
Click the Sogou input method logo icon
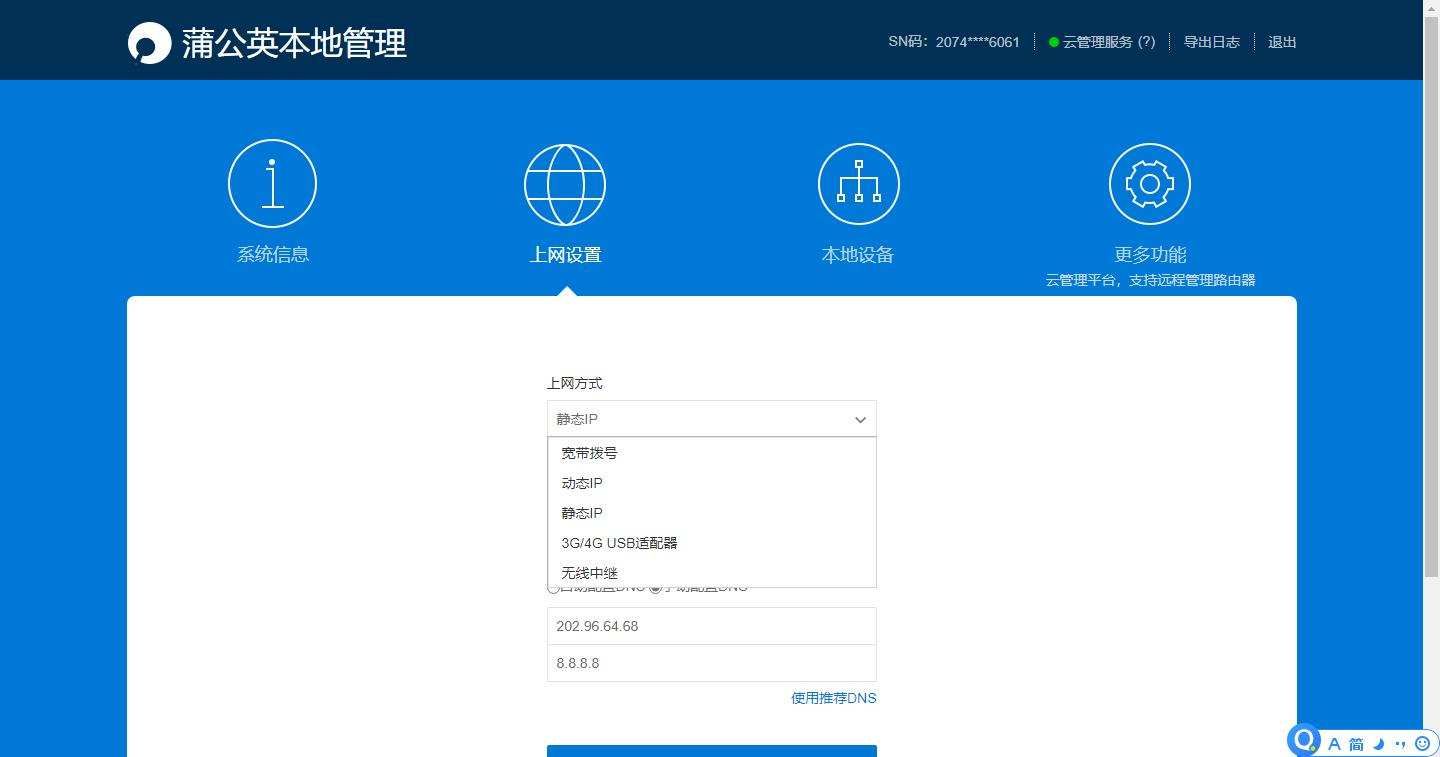(1304, 740)
